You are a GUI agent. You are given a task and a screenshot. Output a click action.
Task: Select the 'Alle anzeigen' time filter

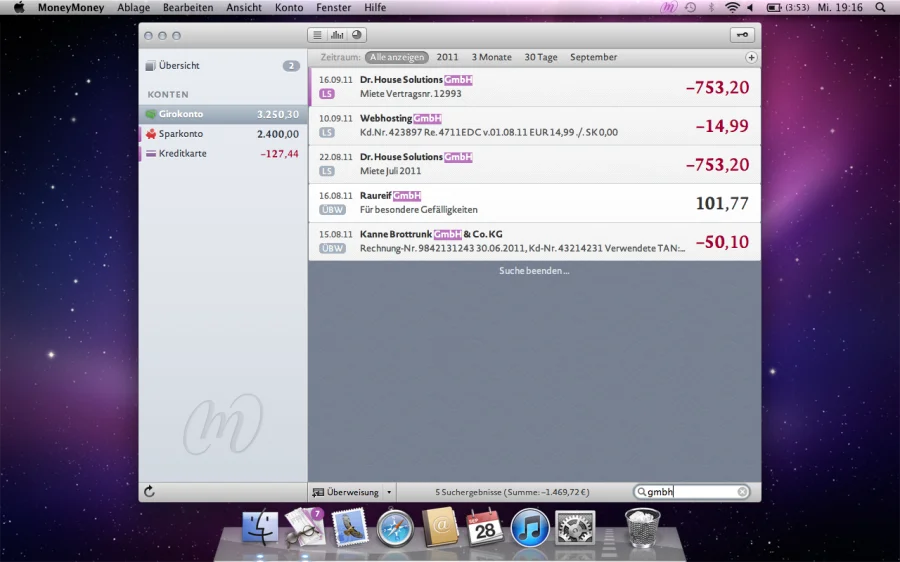pyautogui.click(x=396, y=58)
